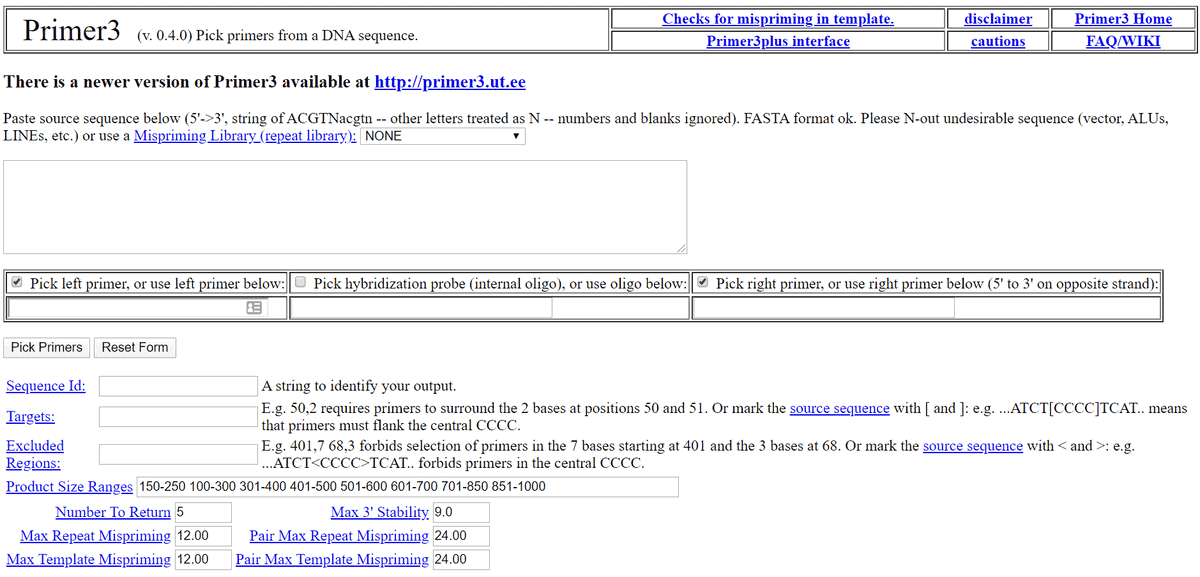Open the source sequence link in Excluded Regions description
Viewport: 1200px width, 577px height.
point(972,446)
